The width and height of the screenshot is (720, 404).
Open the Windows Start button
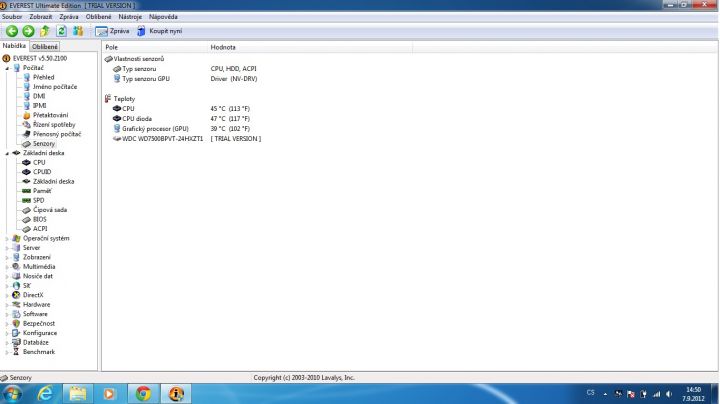[x=12, y=394]
